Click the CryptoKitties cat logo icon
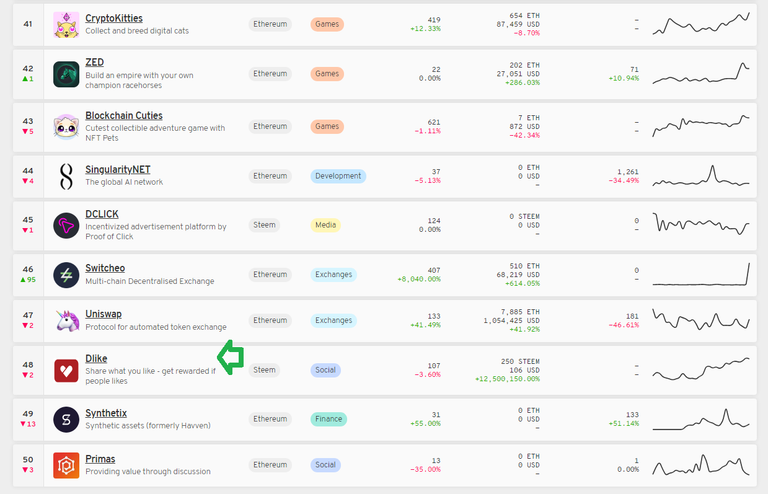 tap(66, 24)
